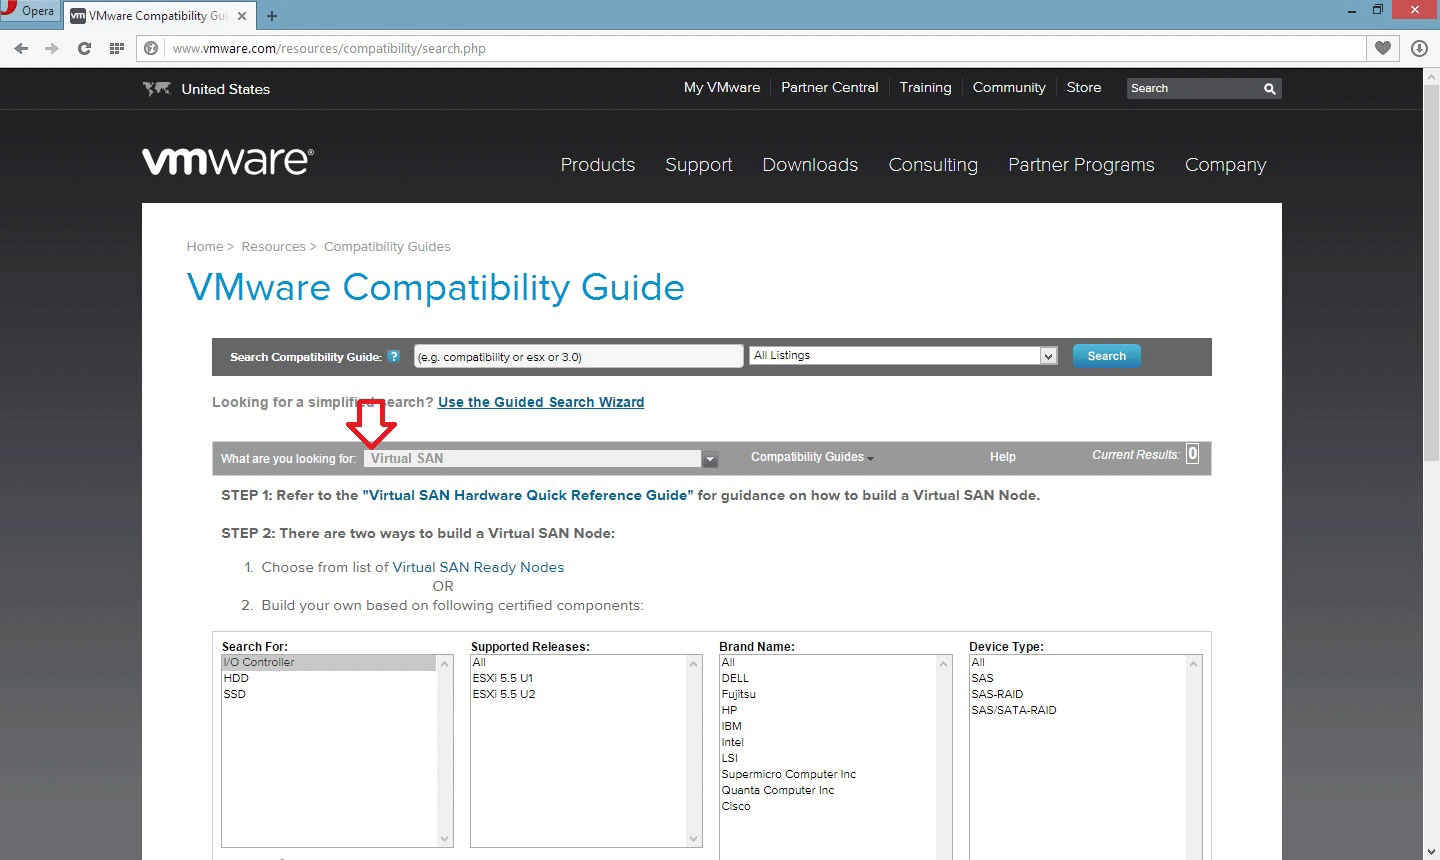Bookmark page with heart icon
1440x860 pixels.
pos(1383,48)
